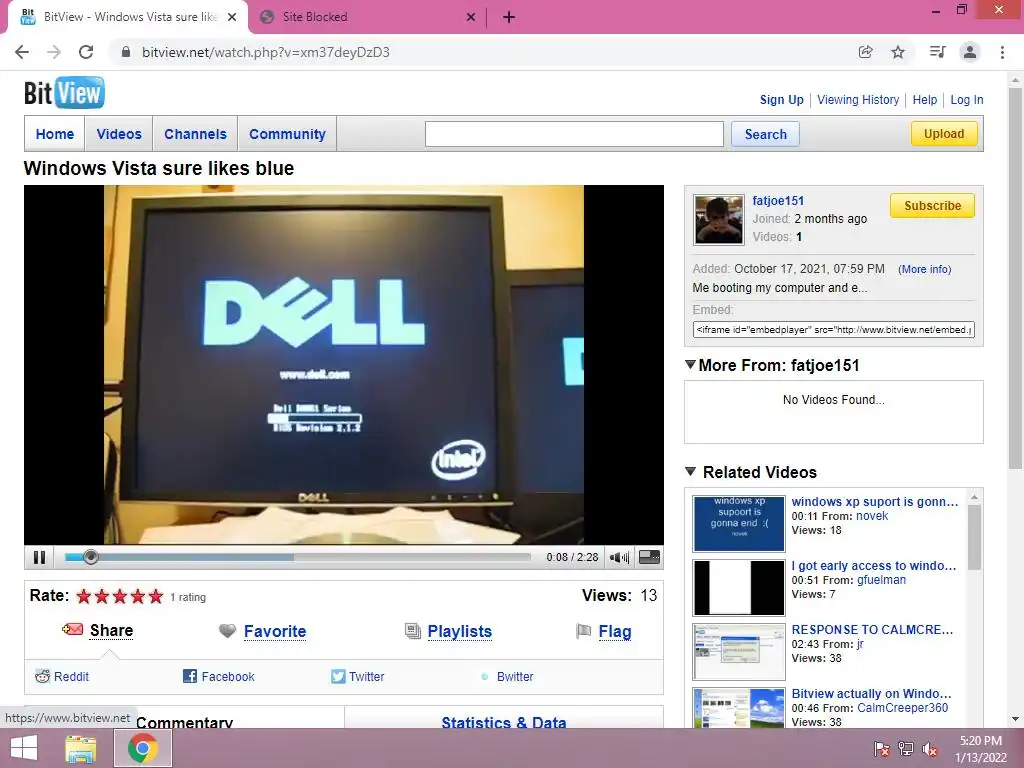Image resolution: width=1024 pixels, height=768 pixels.
Task: Click the share page icon in address bar
Action: click(865, 52)
